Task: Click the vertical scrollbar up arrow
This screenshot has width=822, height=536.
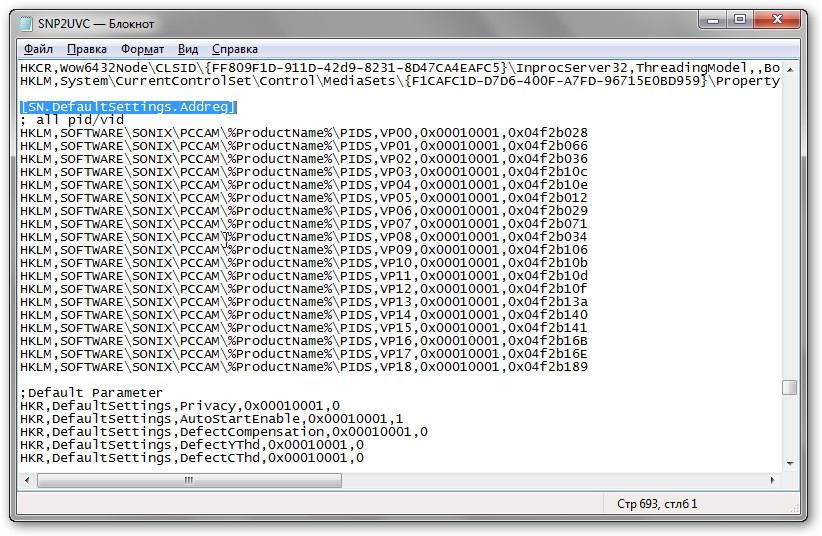Action: [x=789, y=68]
